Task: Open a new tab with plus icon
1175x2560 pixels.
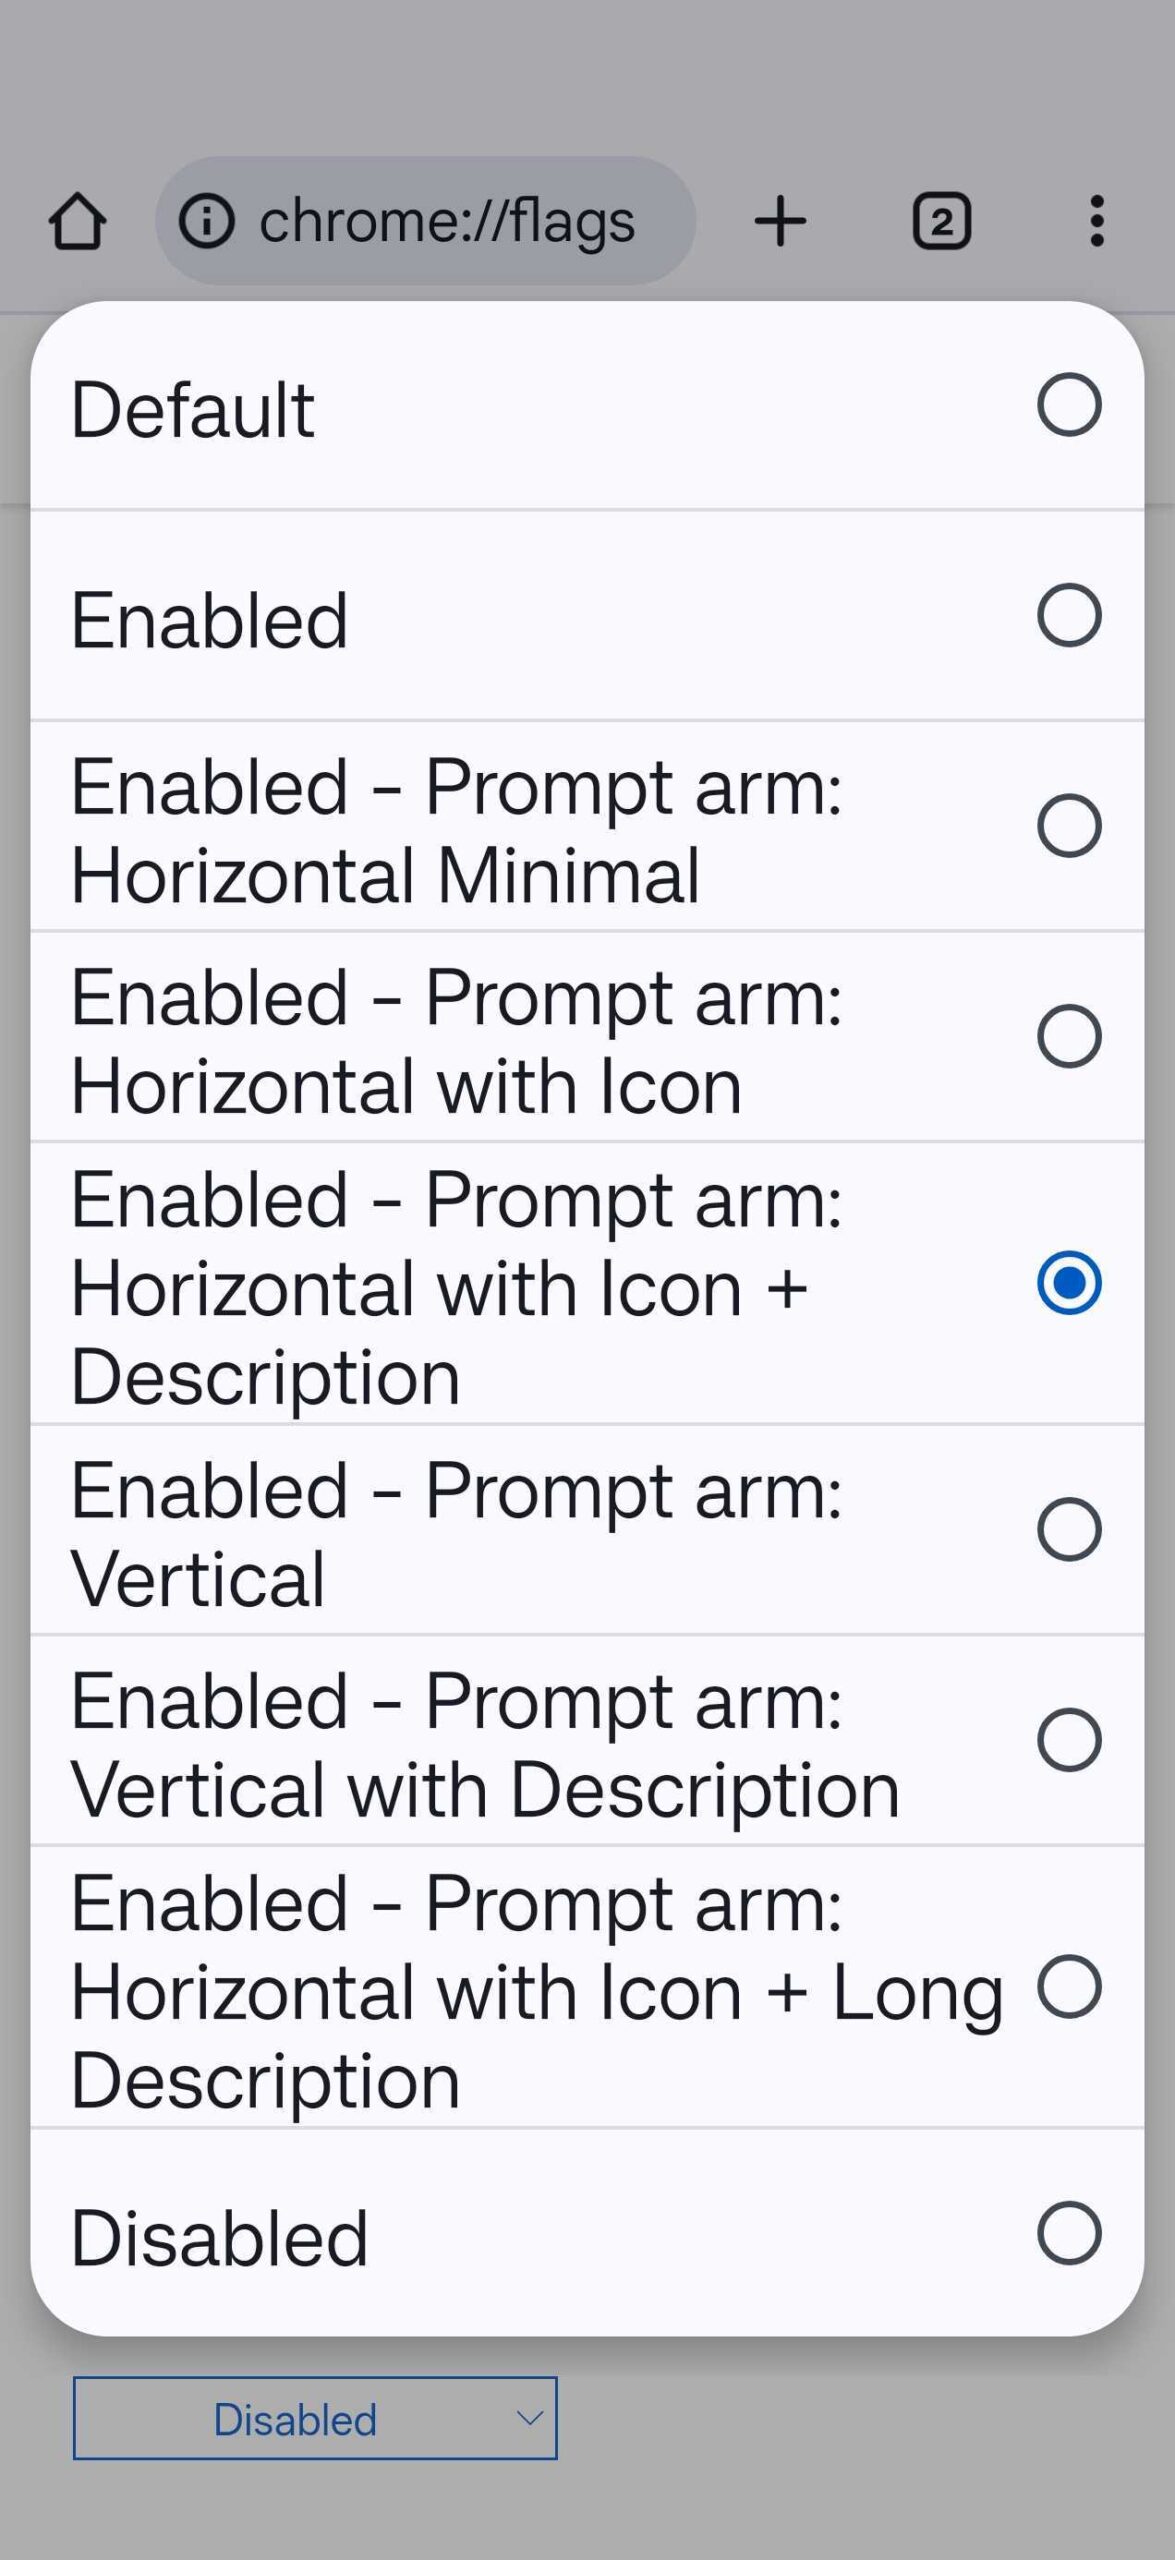Action: pyautogui.click(x=780, y=221)
